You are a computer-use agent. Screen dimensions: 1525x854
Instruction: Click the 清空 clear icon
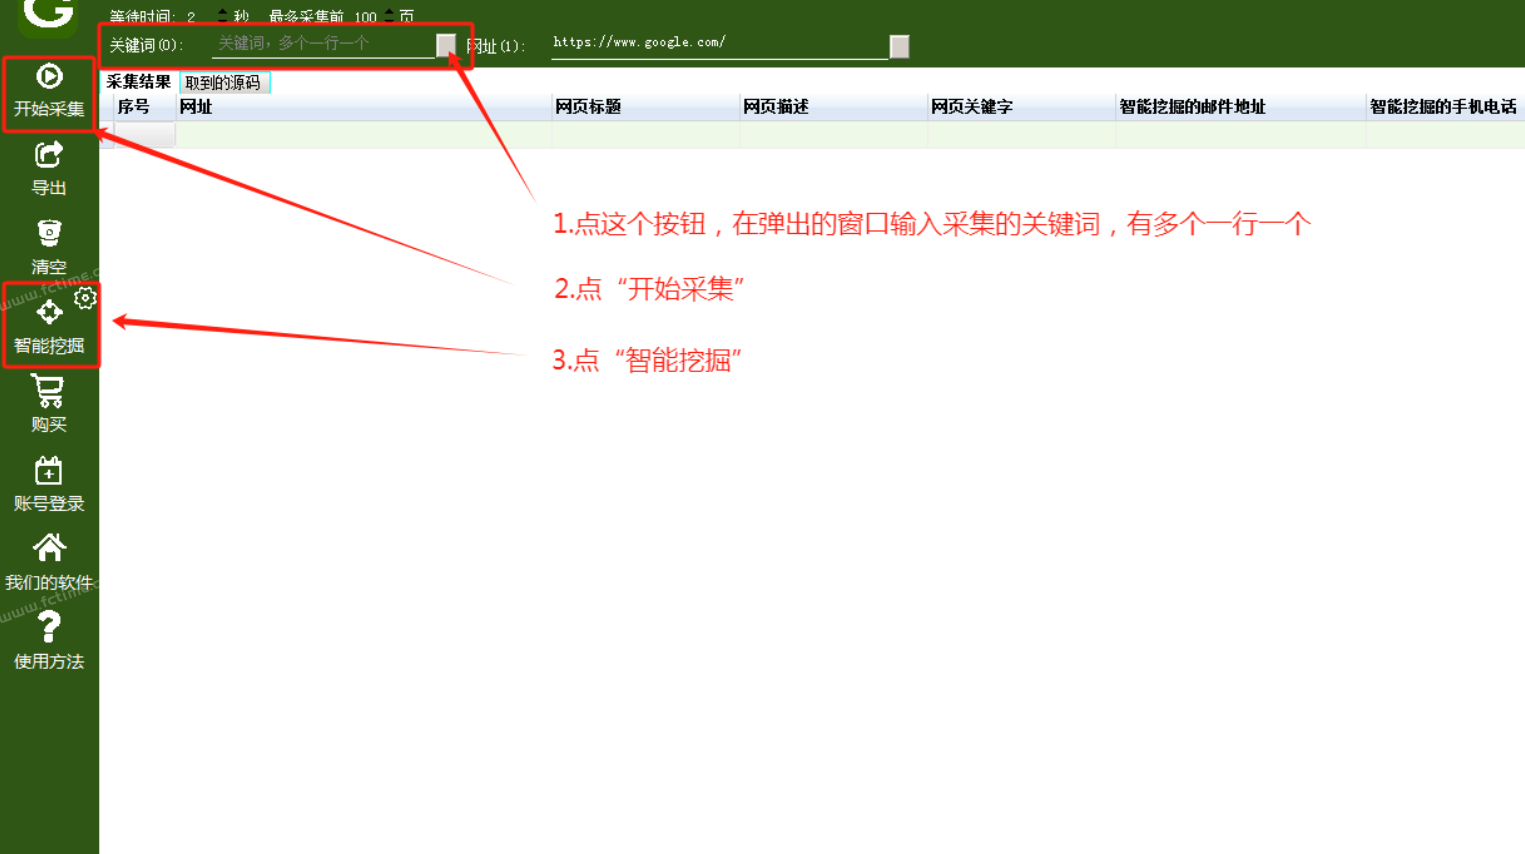[x=49, y=233]
